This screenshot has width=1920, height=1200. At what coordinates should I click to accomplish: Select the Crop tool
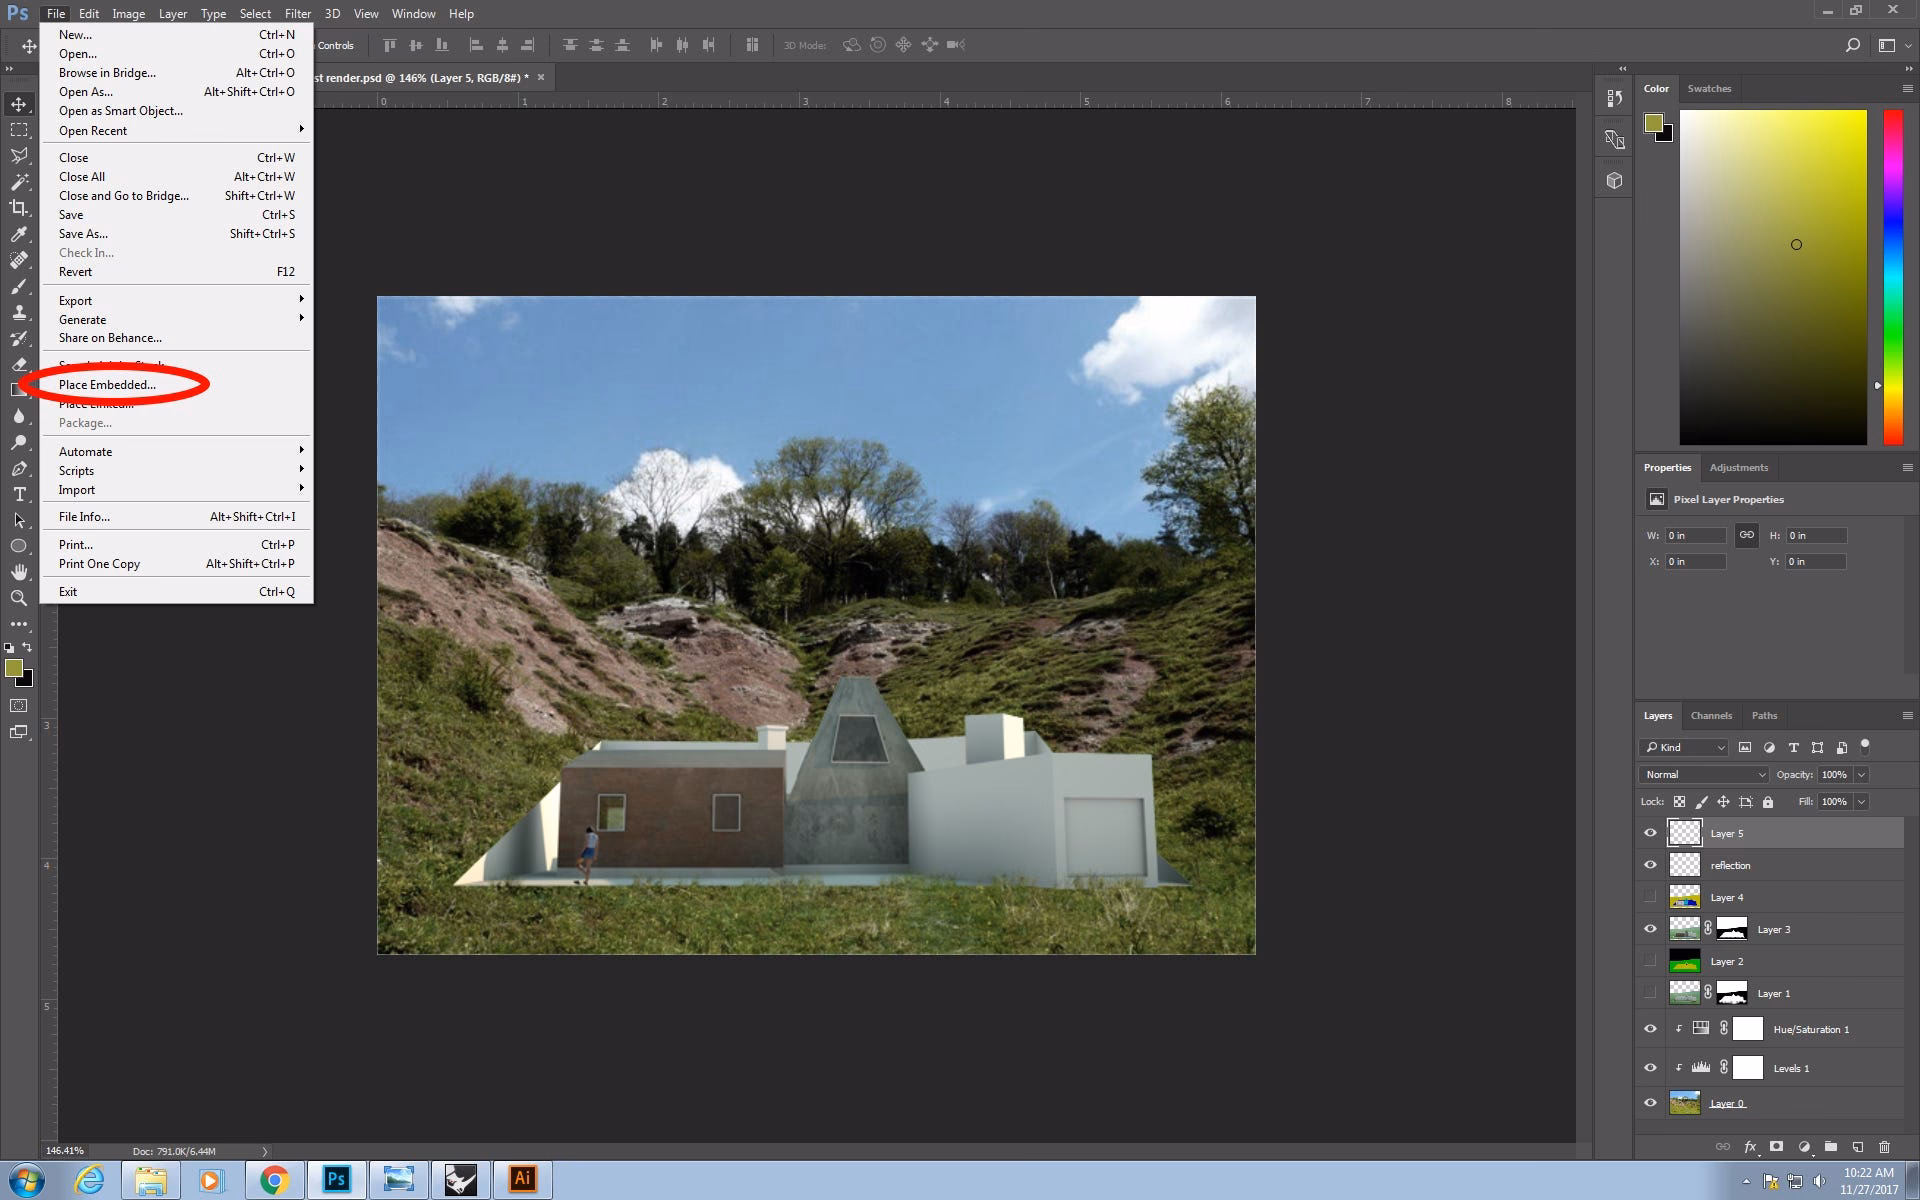pyautogui.click(x=19, y=207)
